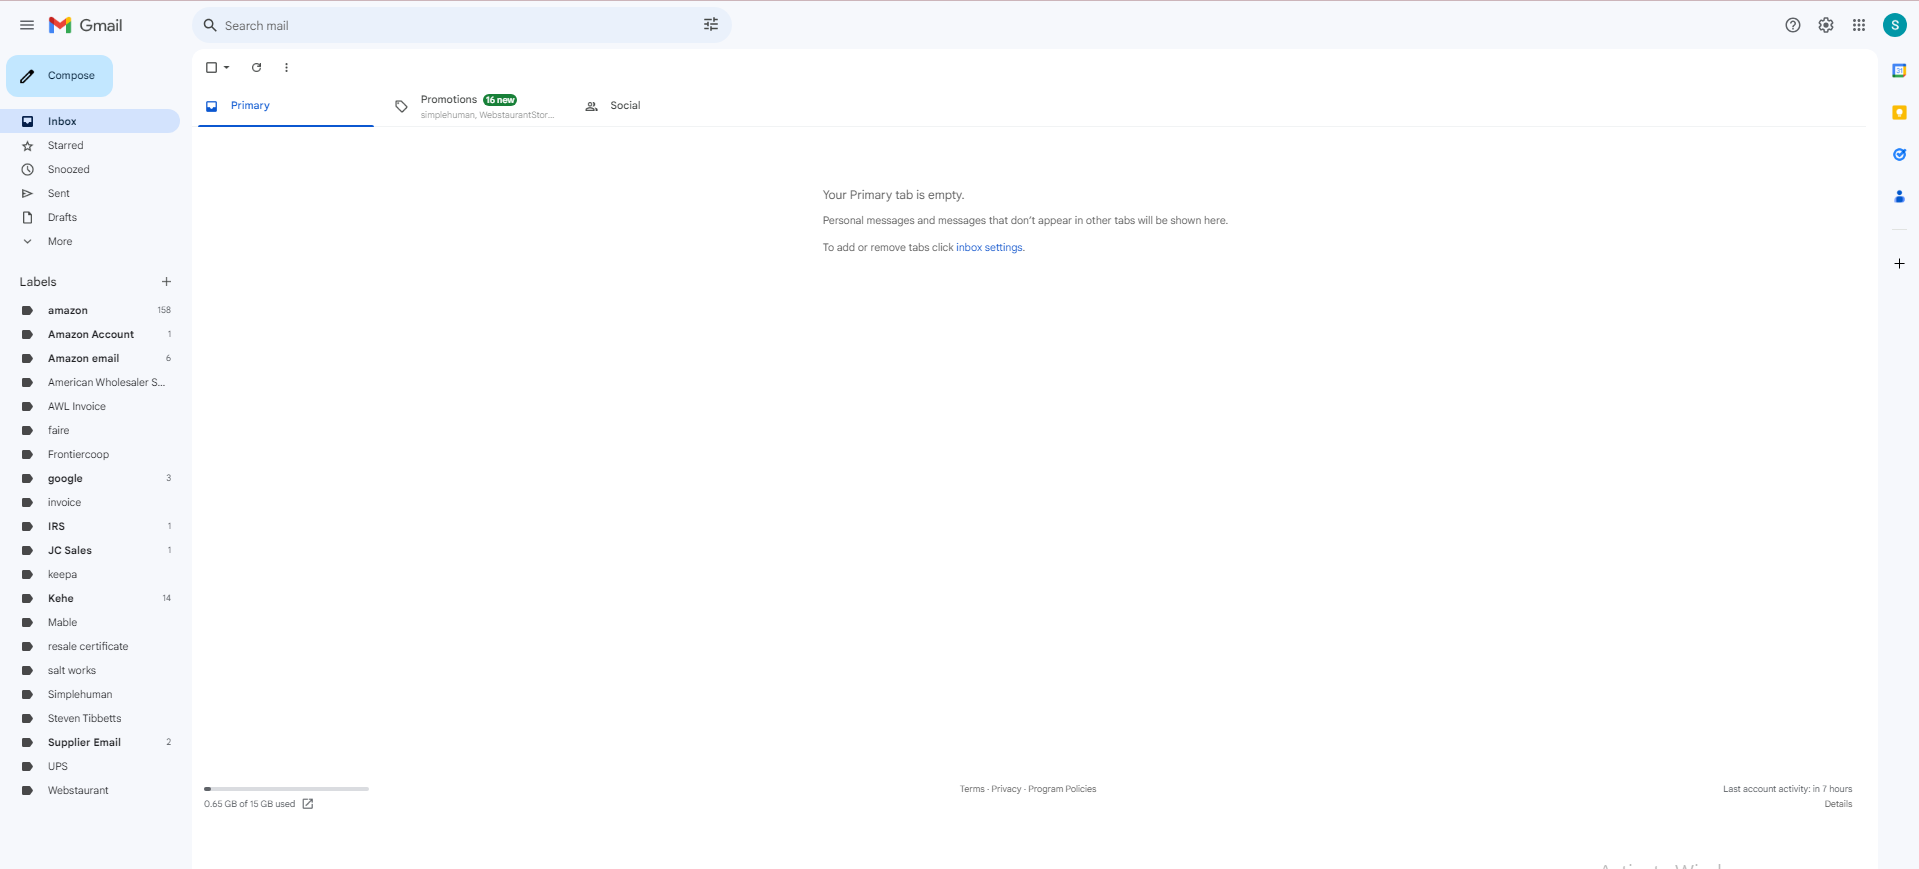Click inside the Search mail field
This screenshot has width=1919, height=869.
pyautogui.click(x=460, y=25)
